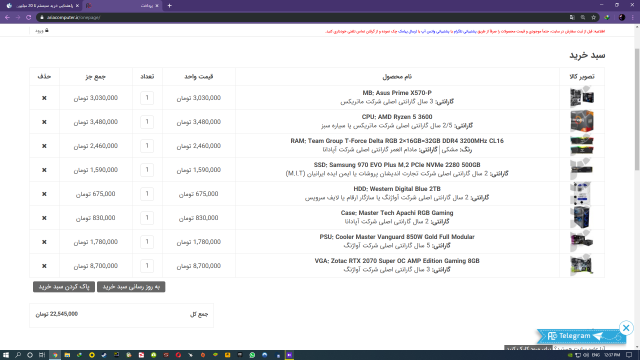
Task: Click the clear cart button
Action: (x=64, y=287)
